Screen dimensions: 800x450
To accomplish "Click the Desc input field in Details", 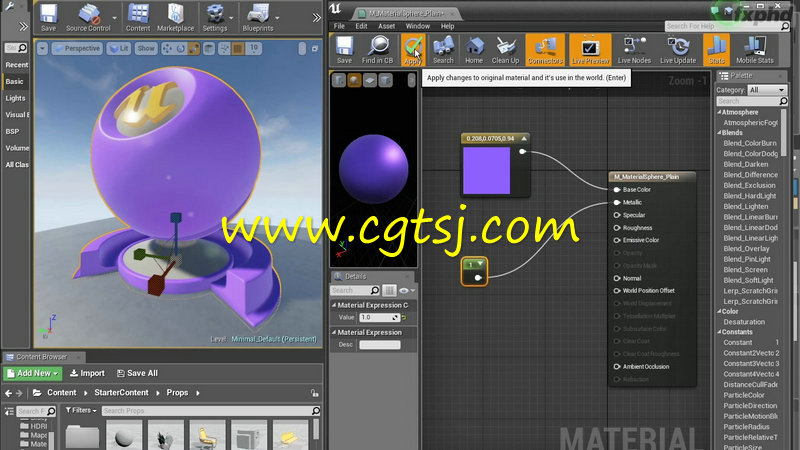I will 380,345.
